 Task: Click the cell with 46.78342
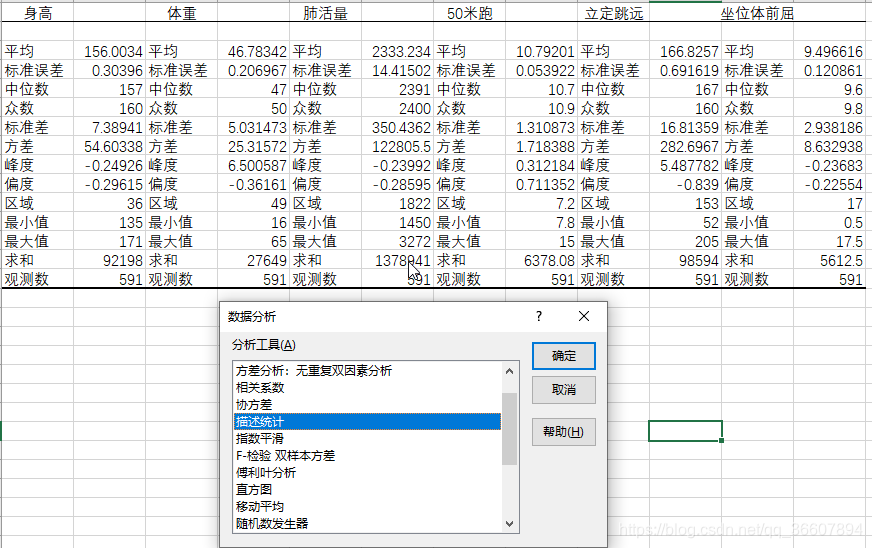[x=254, y=51]
